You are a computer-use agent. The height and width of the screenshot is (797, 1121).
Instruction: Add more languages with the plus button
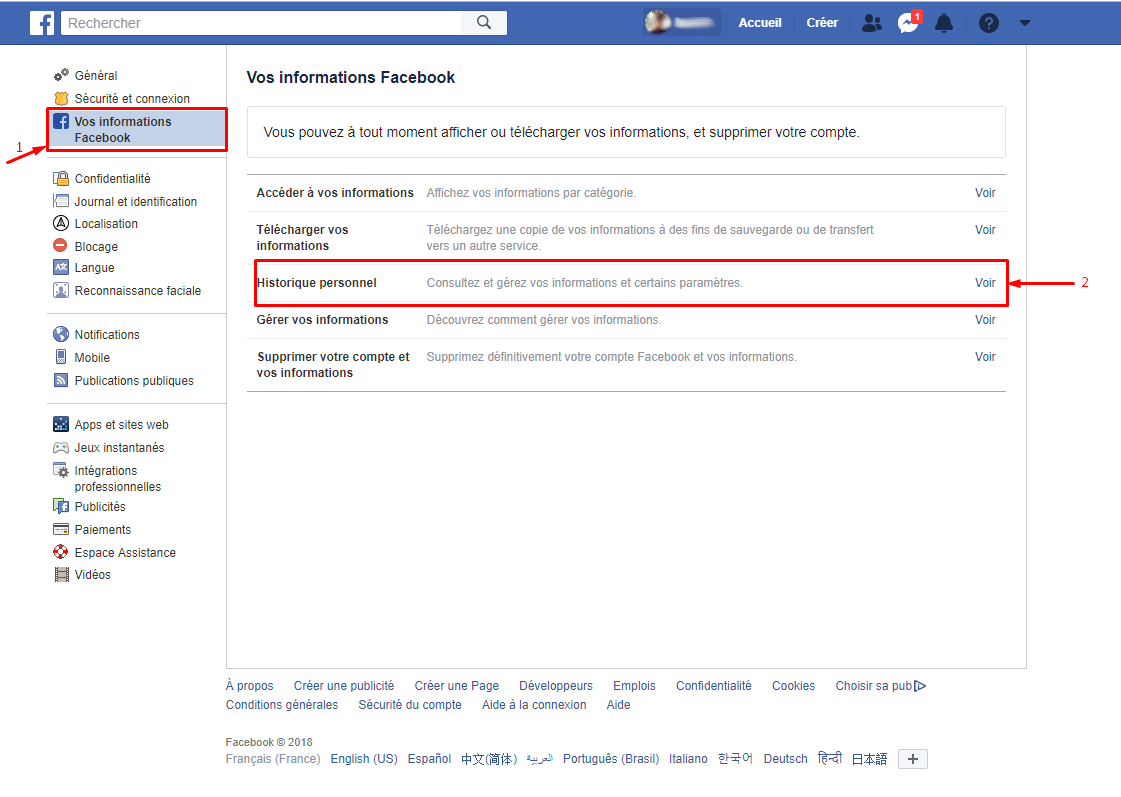pyautogui.click(x=913, y=759)
